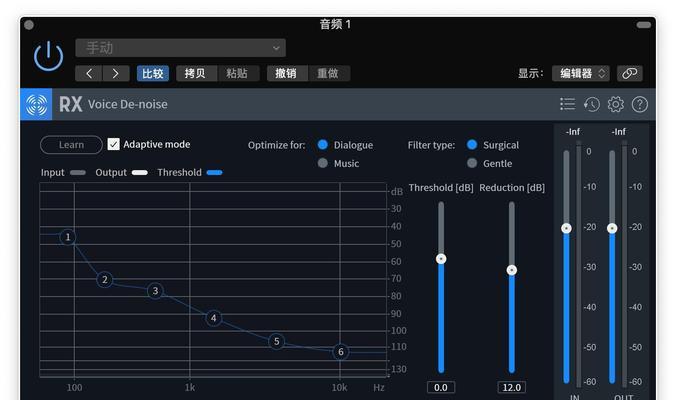Click the Threshold value field 0.0
This screenshot has height=400, width=676.
tap(441, 388)
